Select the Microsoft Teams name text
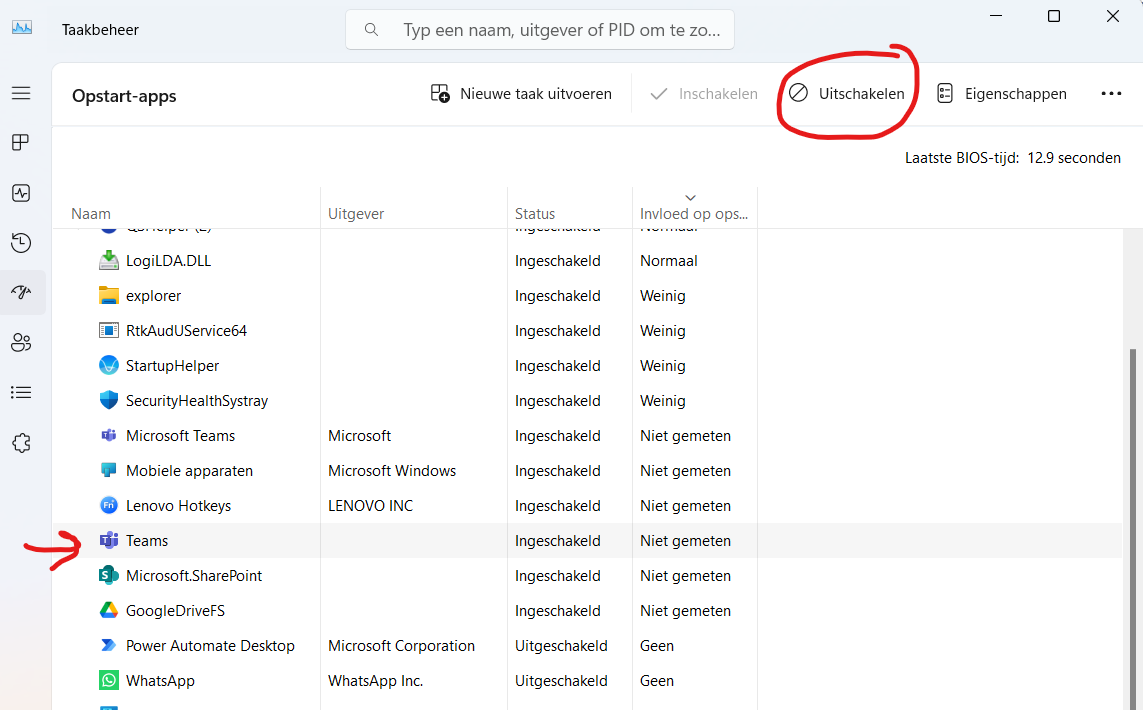Viewport: 1143px width, 710px height. (181, 436)
